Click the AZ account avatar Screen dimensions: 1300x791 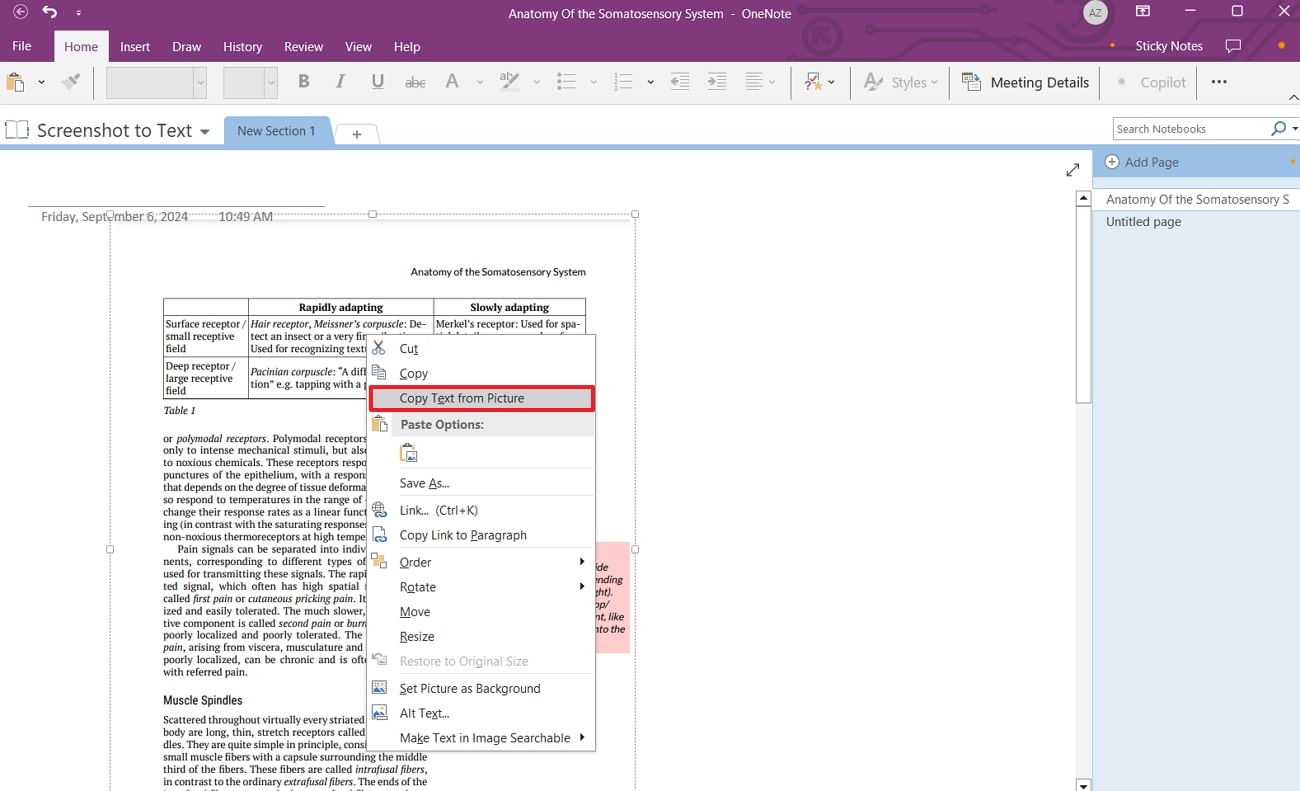(1096, 12)
